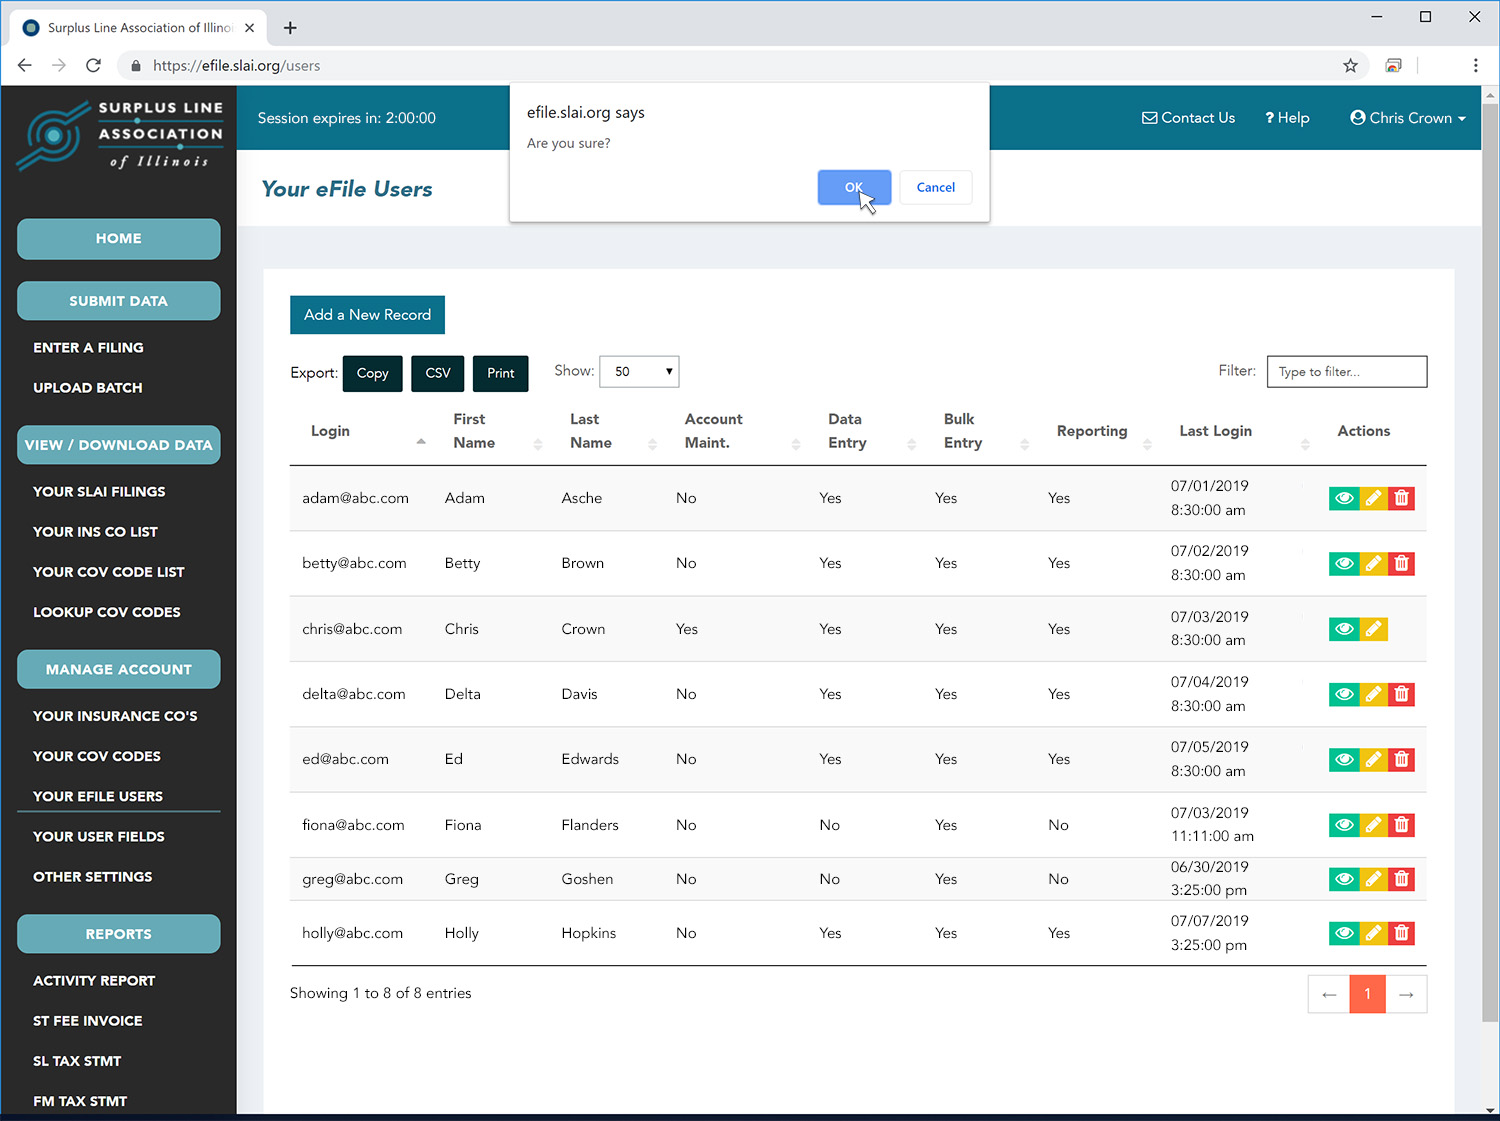Click the pencil edit icon for chris@abc.com
Image resolution: width=1500 pixels, height=1121 pixels.
[x=1373, y=629]
